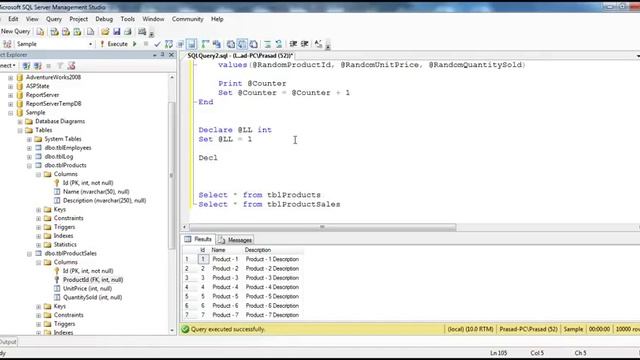640x360 pixels.
Task: Open the Debug menu
Action: pos(104,19)
